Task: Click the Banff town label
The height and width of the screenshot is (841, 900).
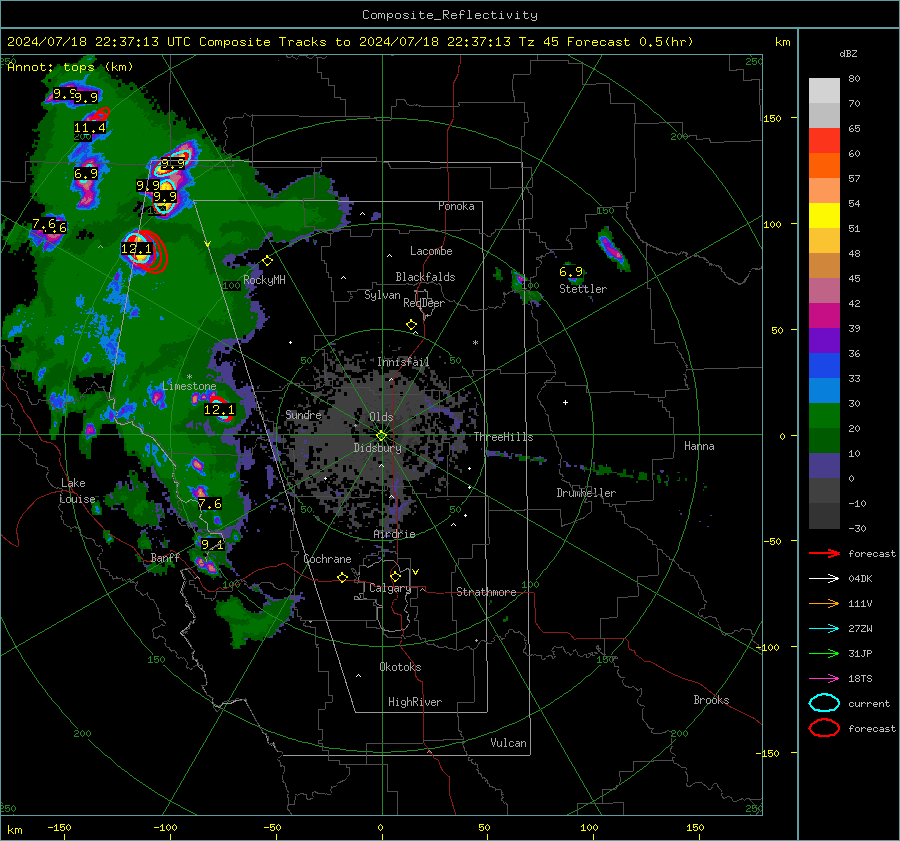Action: 165,557
